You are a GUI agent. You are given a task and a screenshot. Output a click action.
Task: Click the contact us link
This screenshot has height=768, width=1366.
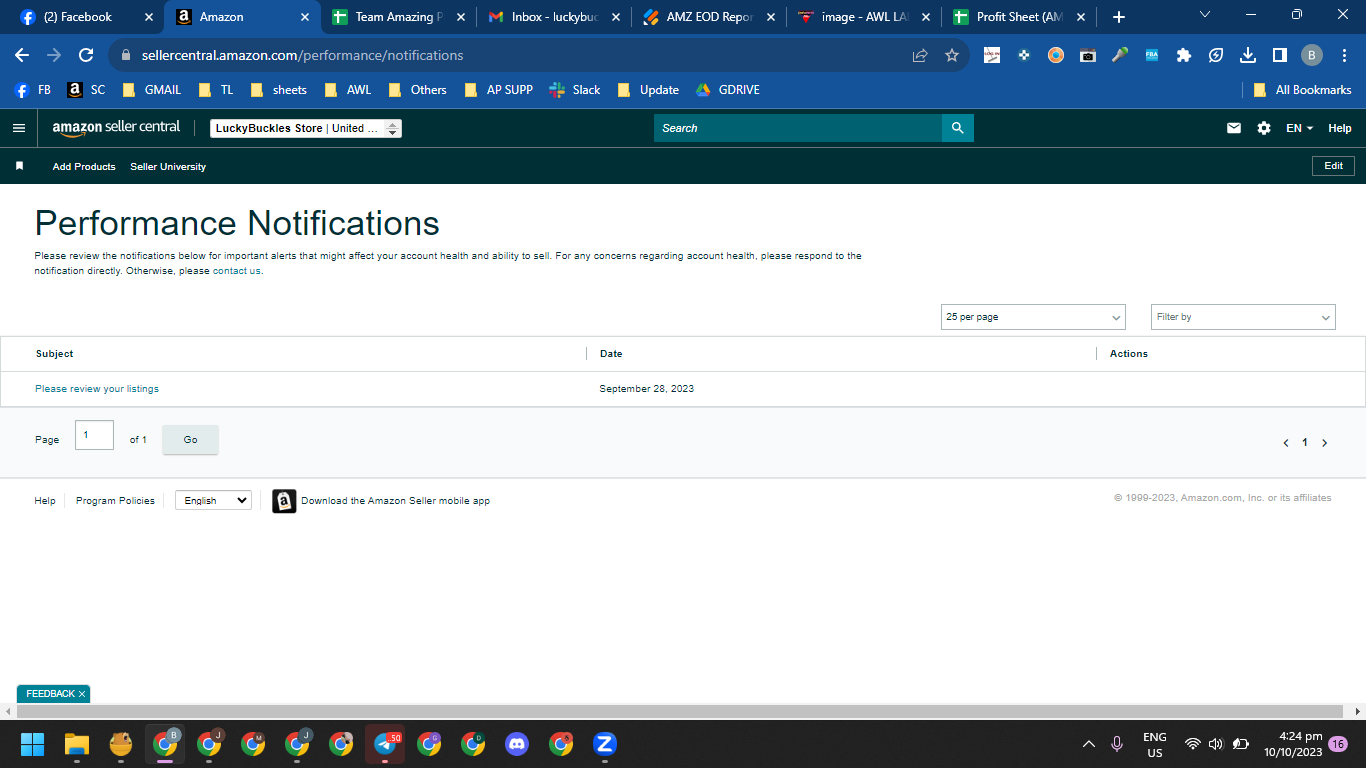point(237,271)
